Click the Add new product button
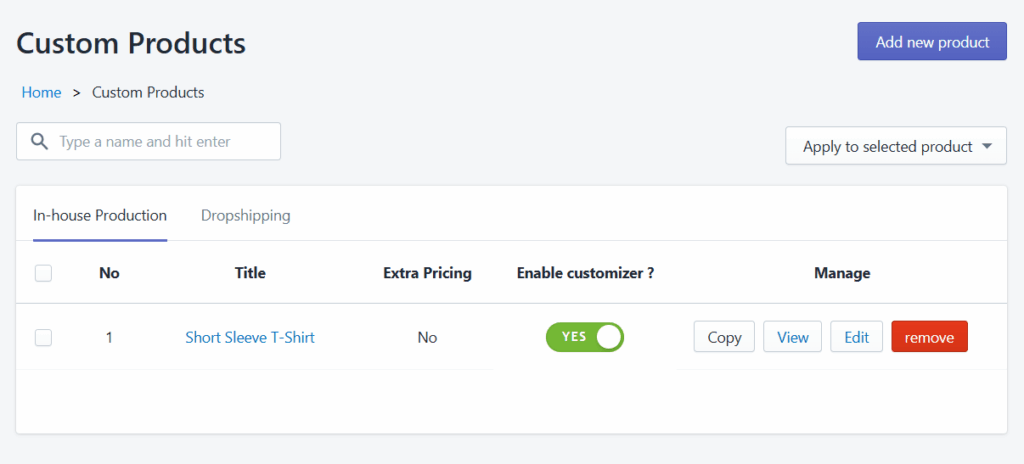The width and height of the screenshot is (1024, 464). click(x=932, y=42)
